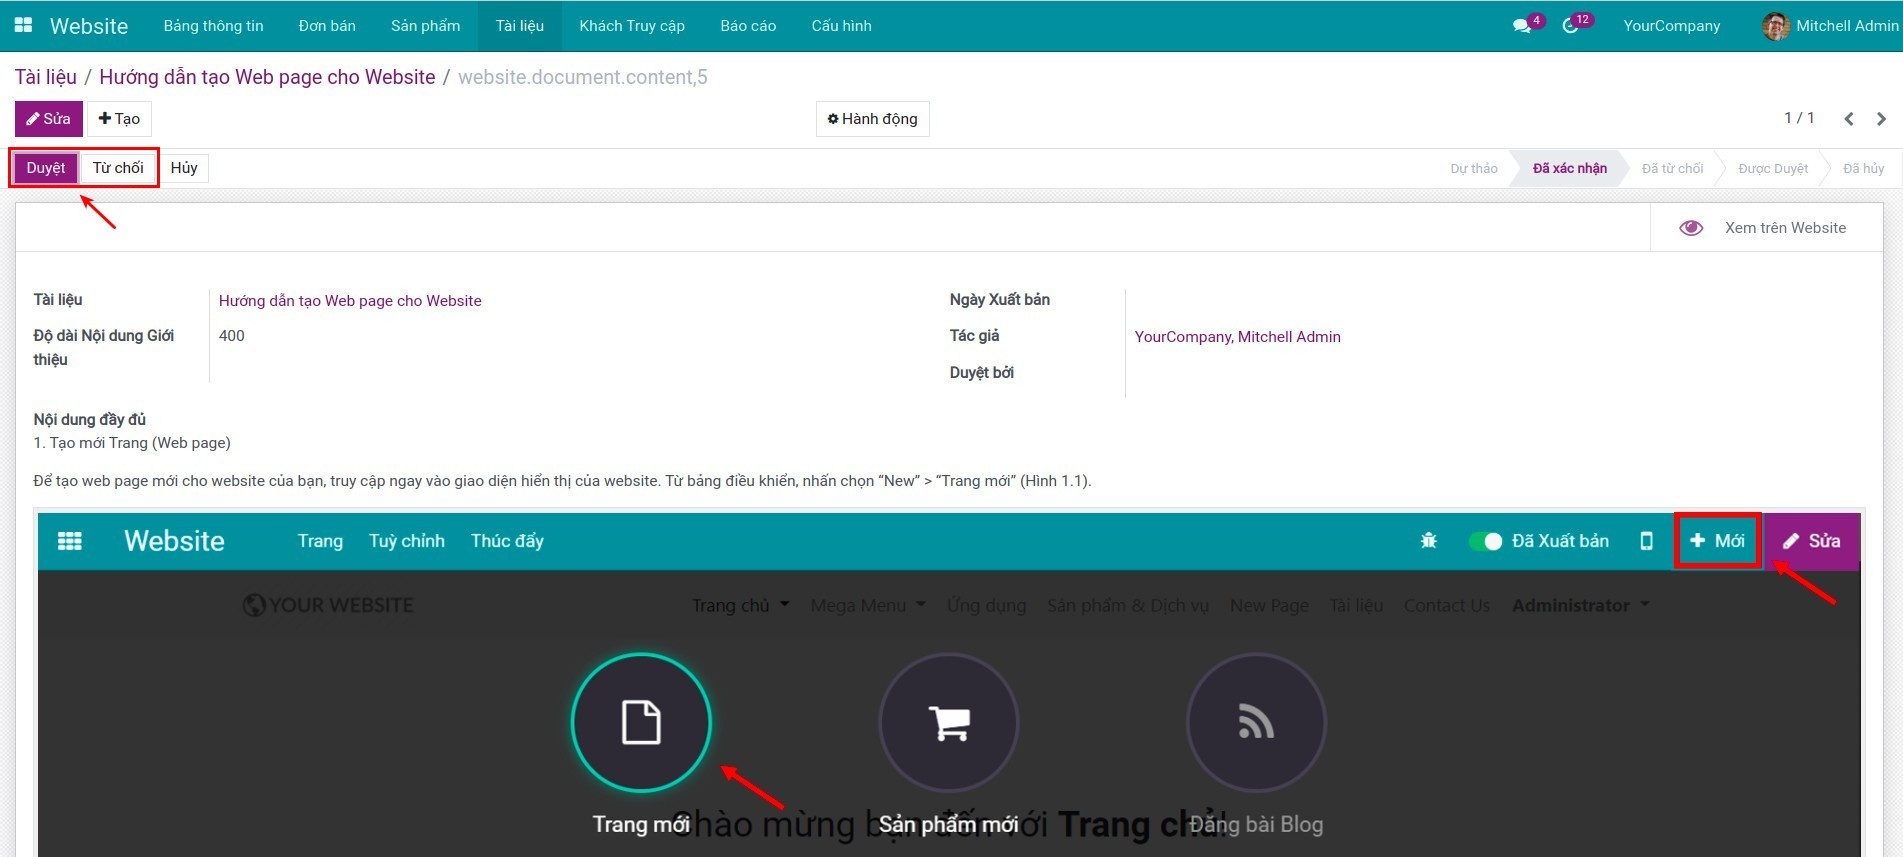The height and width of the screenshot is (857, 1903).
Task: Click the eye icon for website view
Action: (x=1691, y=228)
